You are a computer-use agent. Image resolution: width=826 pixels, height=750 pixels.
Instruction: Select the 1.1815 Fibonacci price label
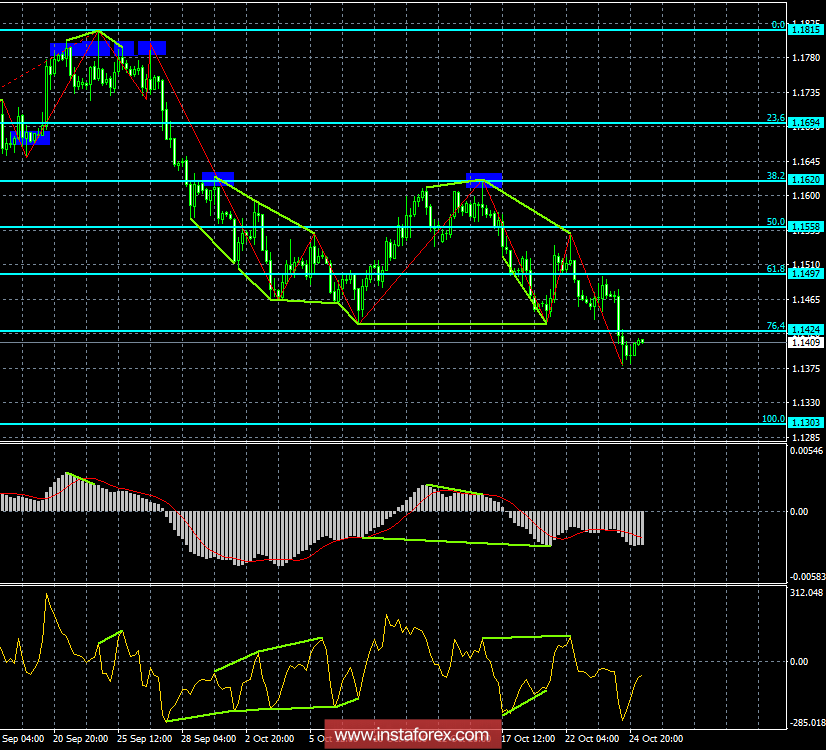tap(806, 31)
